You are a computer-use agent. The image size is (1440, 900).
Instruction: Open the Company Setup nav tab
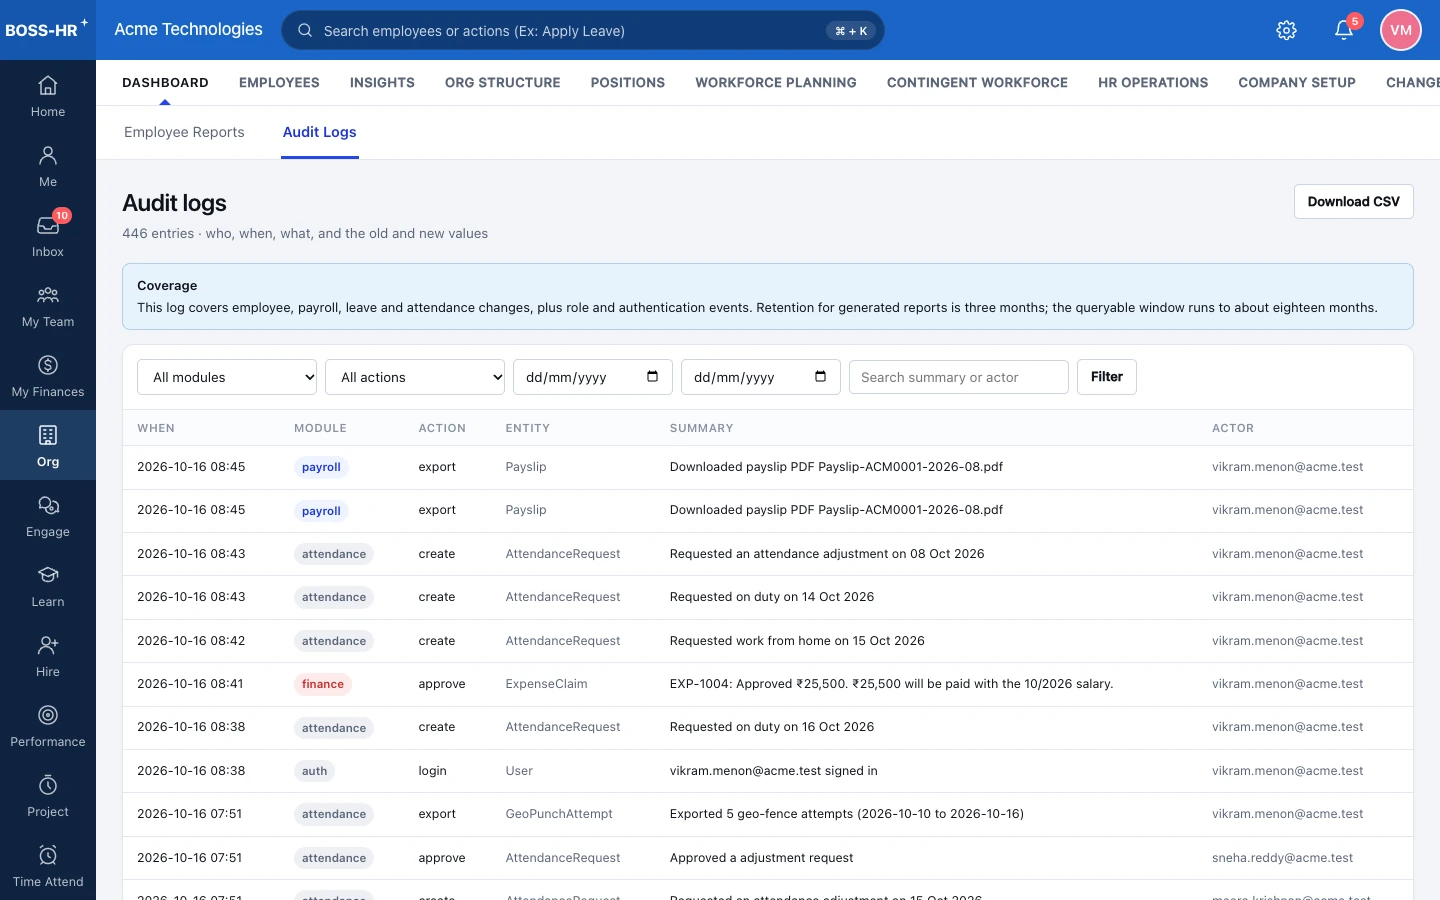[x=1297, y=82]
